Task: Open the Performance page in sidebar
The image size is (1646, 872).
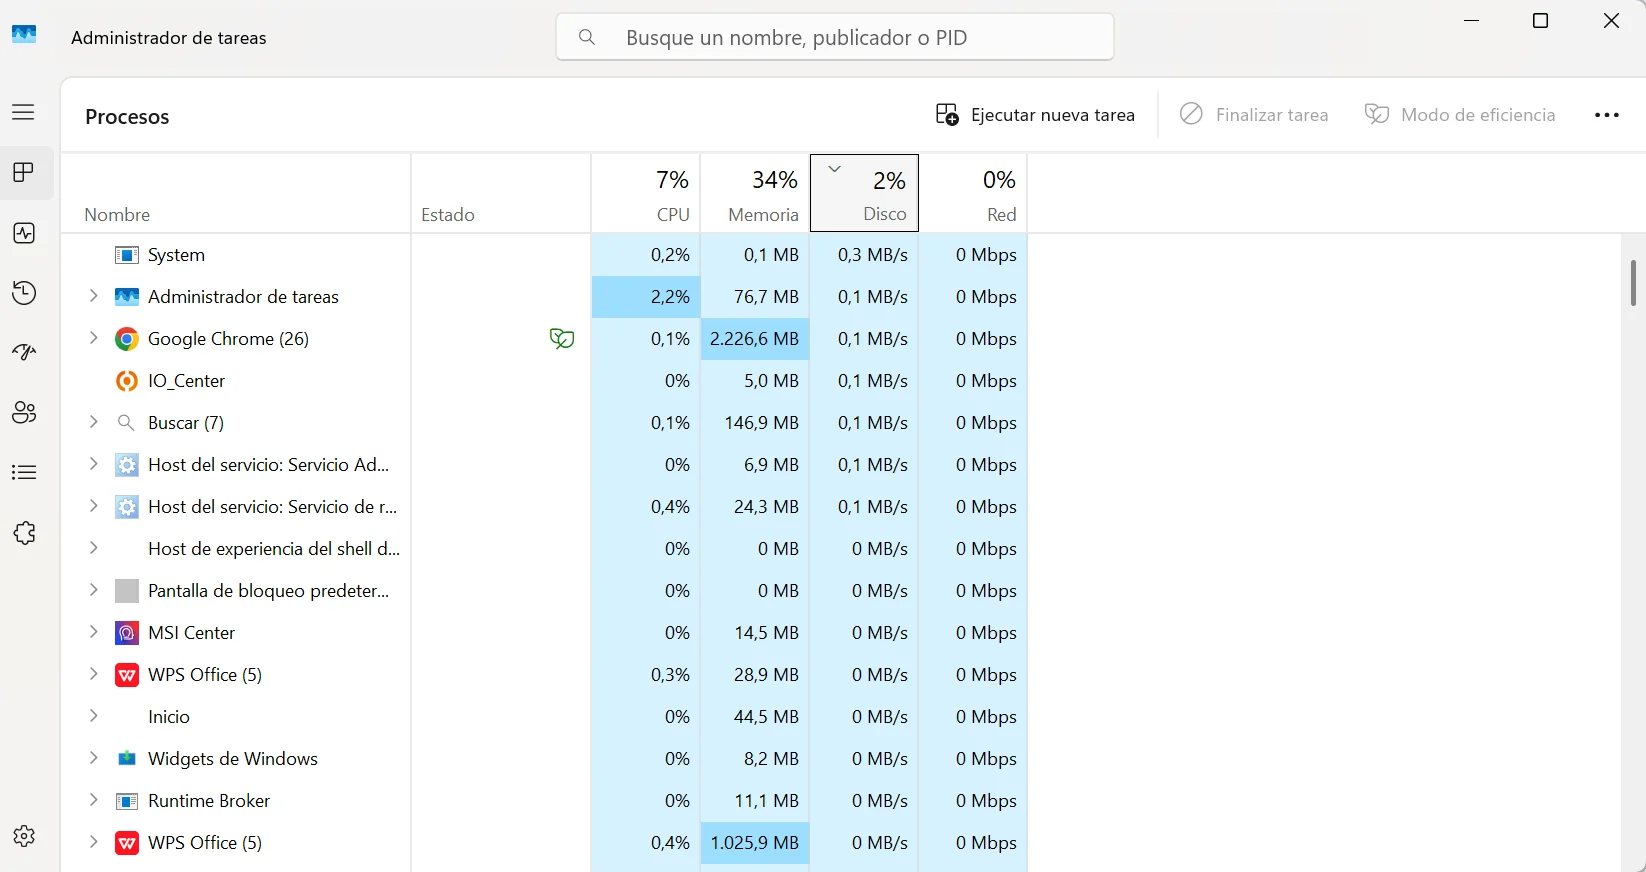Action: (24, 233)
